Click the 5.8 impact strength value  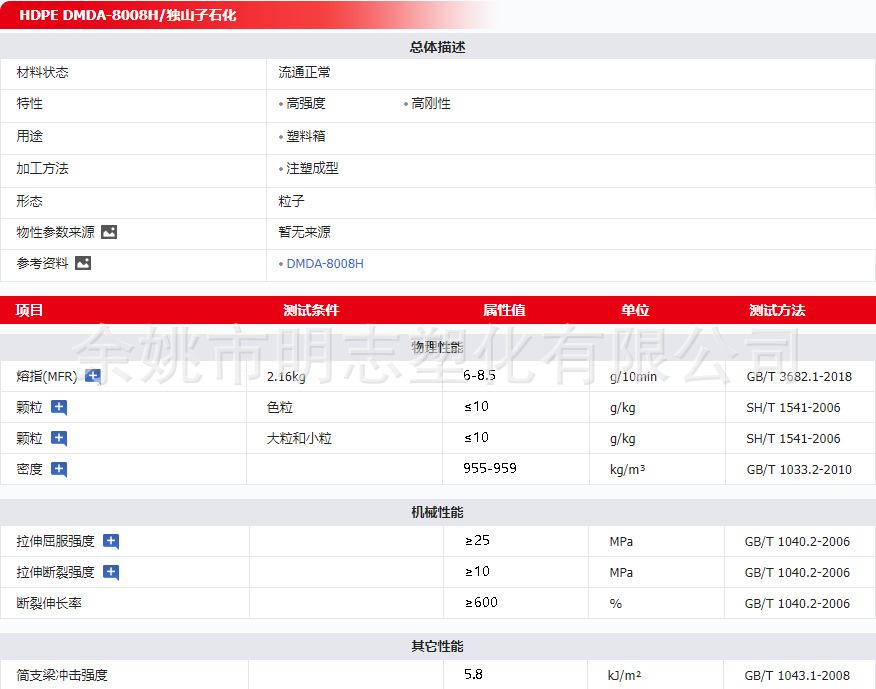click(473, 674)
